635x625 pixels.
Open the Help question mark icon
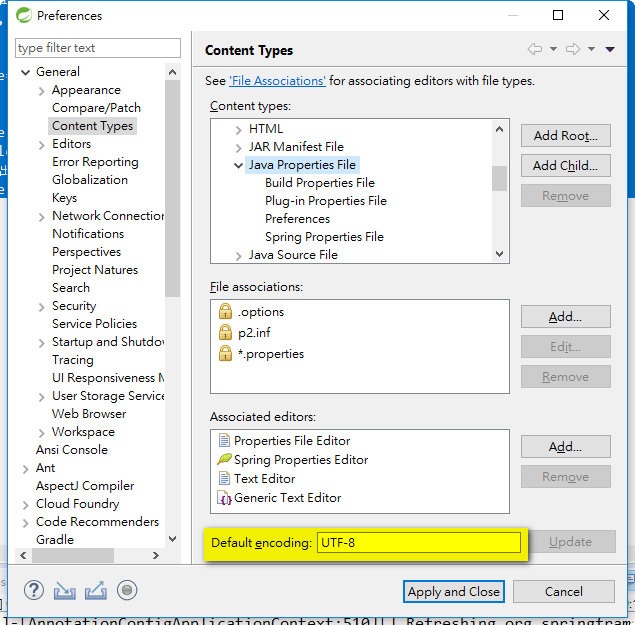coord(34,591)
